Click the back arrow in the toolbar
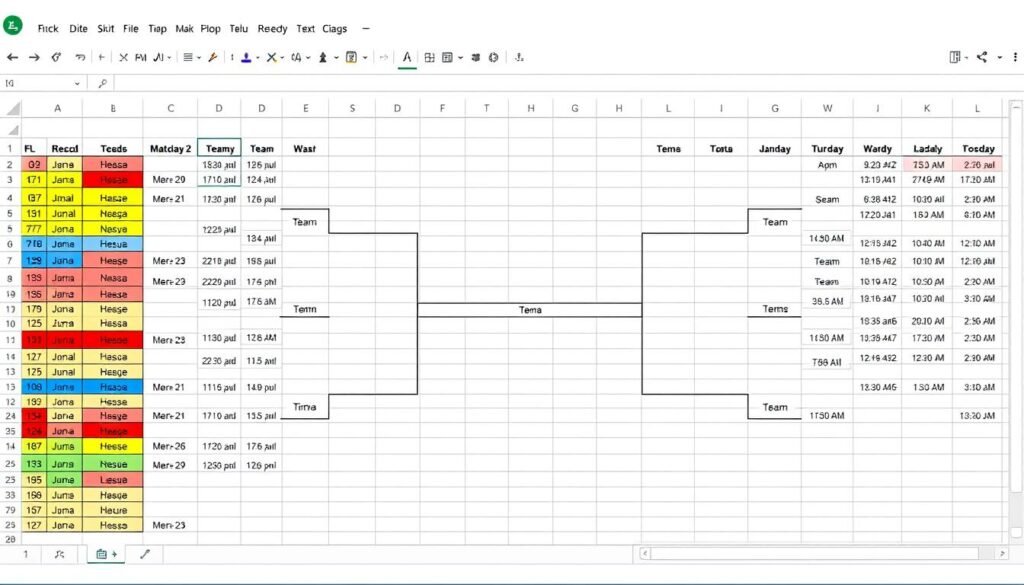Image resolution: width=1024 pixels, height=585 pixels. [x=12, y=58]
